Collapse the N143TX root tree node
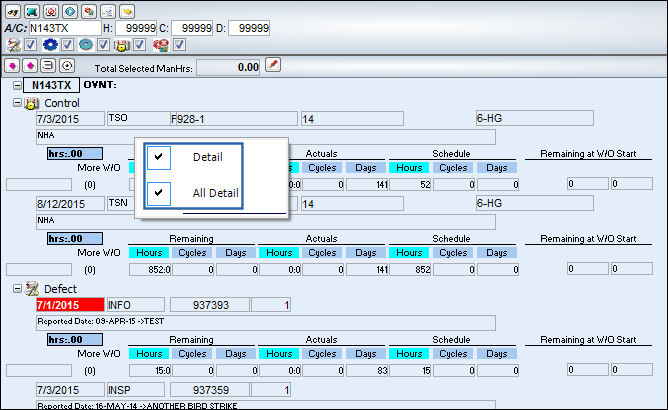668x410 pixels. click(17, 86)
